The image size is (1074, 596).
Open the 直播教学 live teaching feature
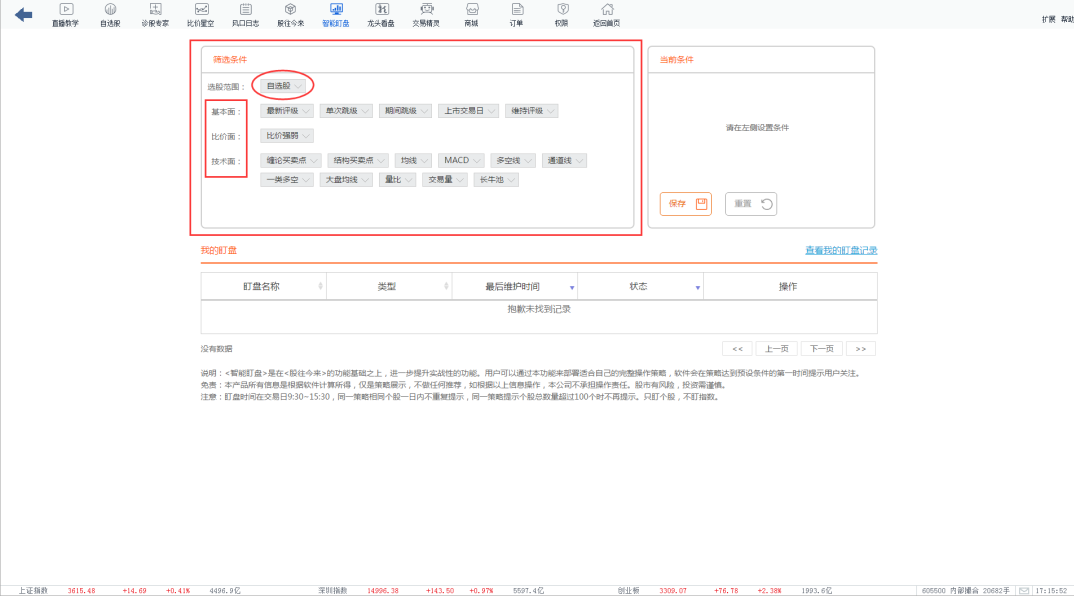coord(66,14)
